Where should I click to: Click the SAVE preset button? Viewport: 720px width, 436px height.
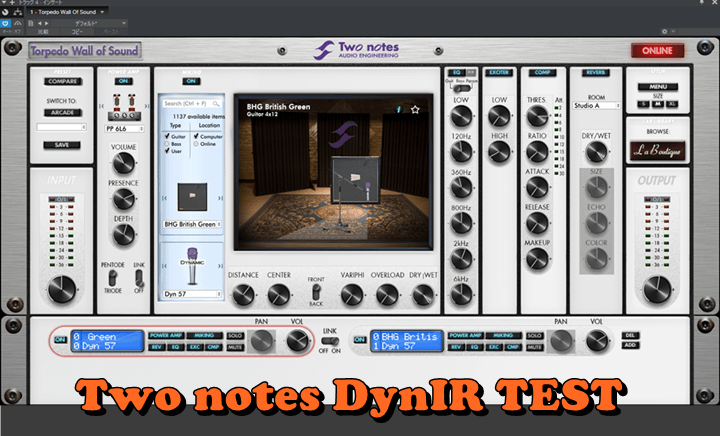62,145
